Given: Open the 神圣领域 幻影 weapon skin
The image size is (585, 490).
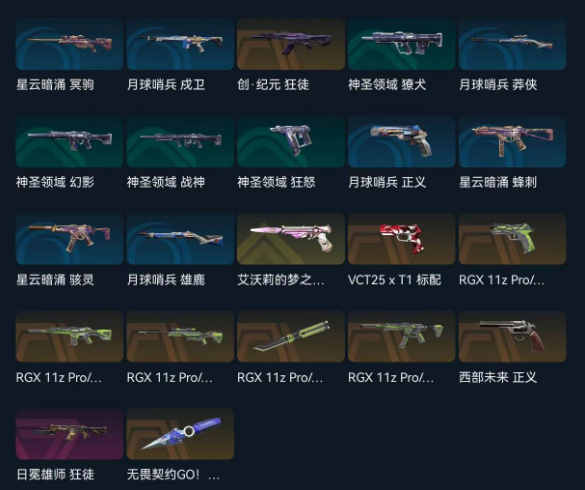Looking at the screenshot, I should (x=69, y=141).
